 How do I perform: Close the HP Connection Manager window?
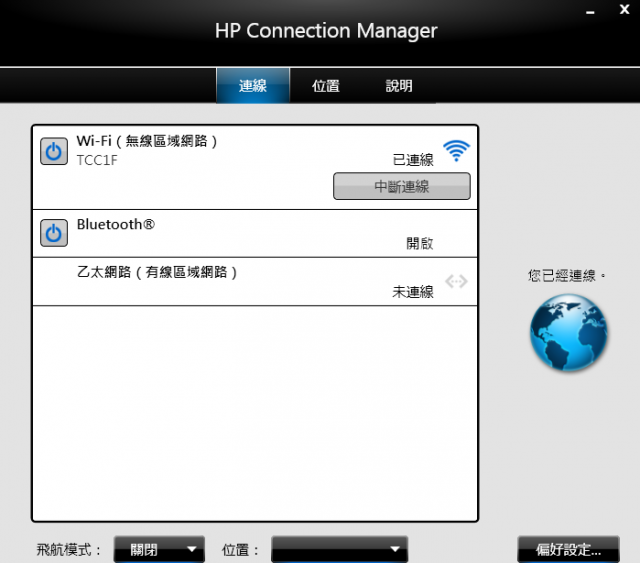coord(624,9)
